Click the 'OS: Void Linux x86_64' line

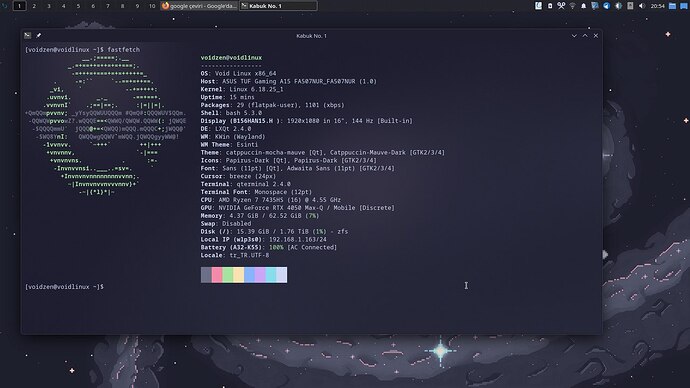pos(239,73)
